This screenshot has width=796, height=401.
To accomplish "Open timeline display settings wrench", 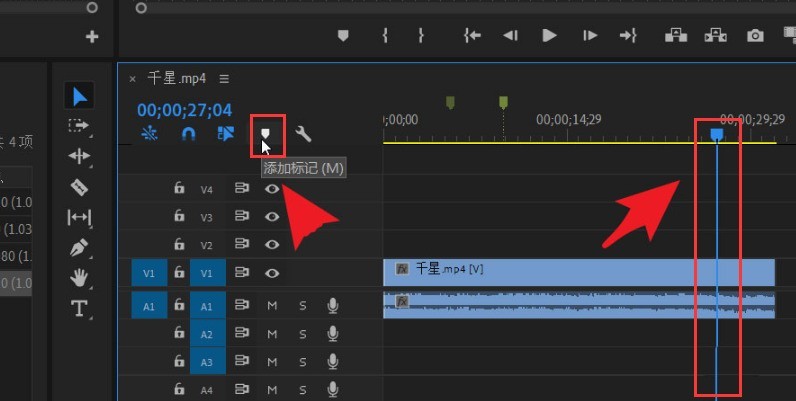I will click(x=303, y=134).
